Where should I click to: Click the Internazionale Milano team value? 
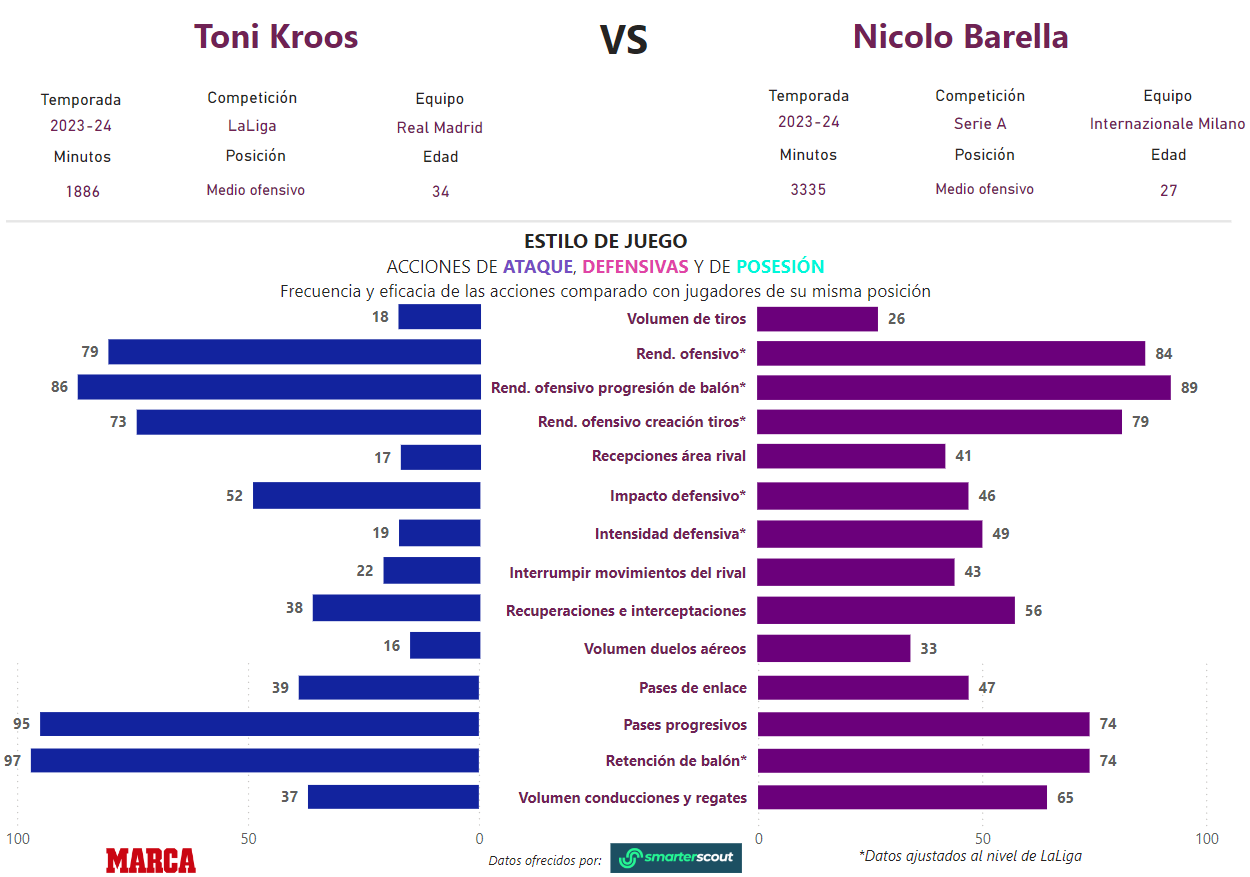click(x=1167, y=124)
